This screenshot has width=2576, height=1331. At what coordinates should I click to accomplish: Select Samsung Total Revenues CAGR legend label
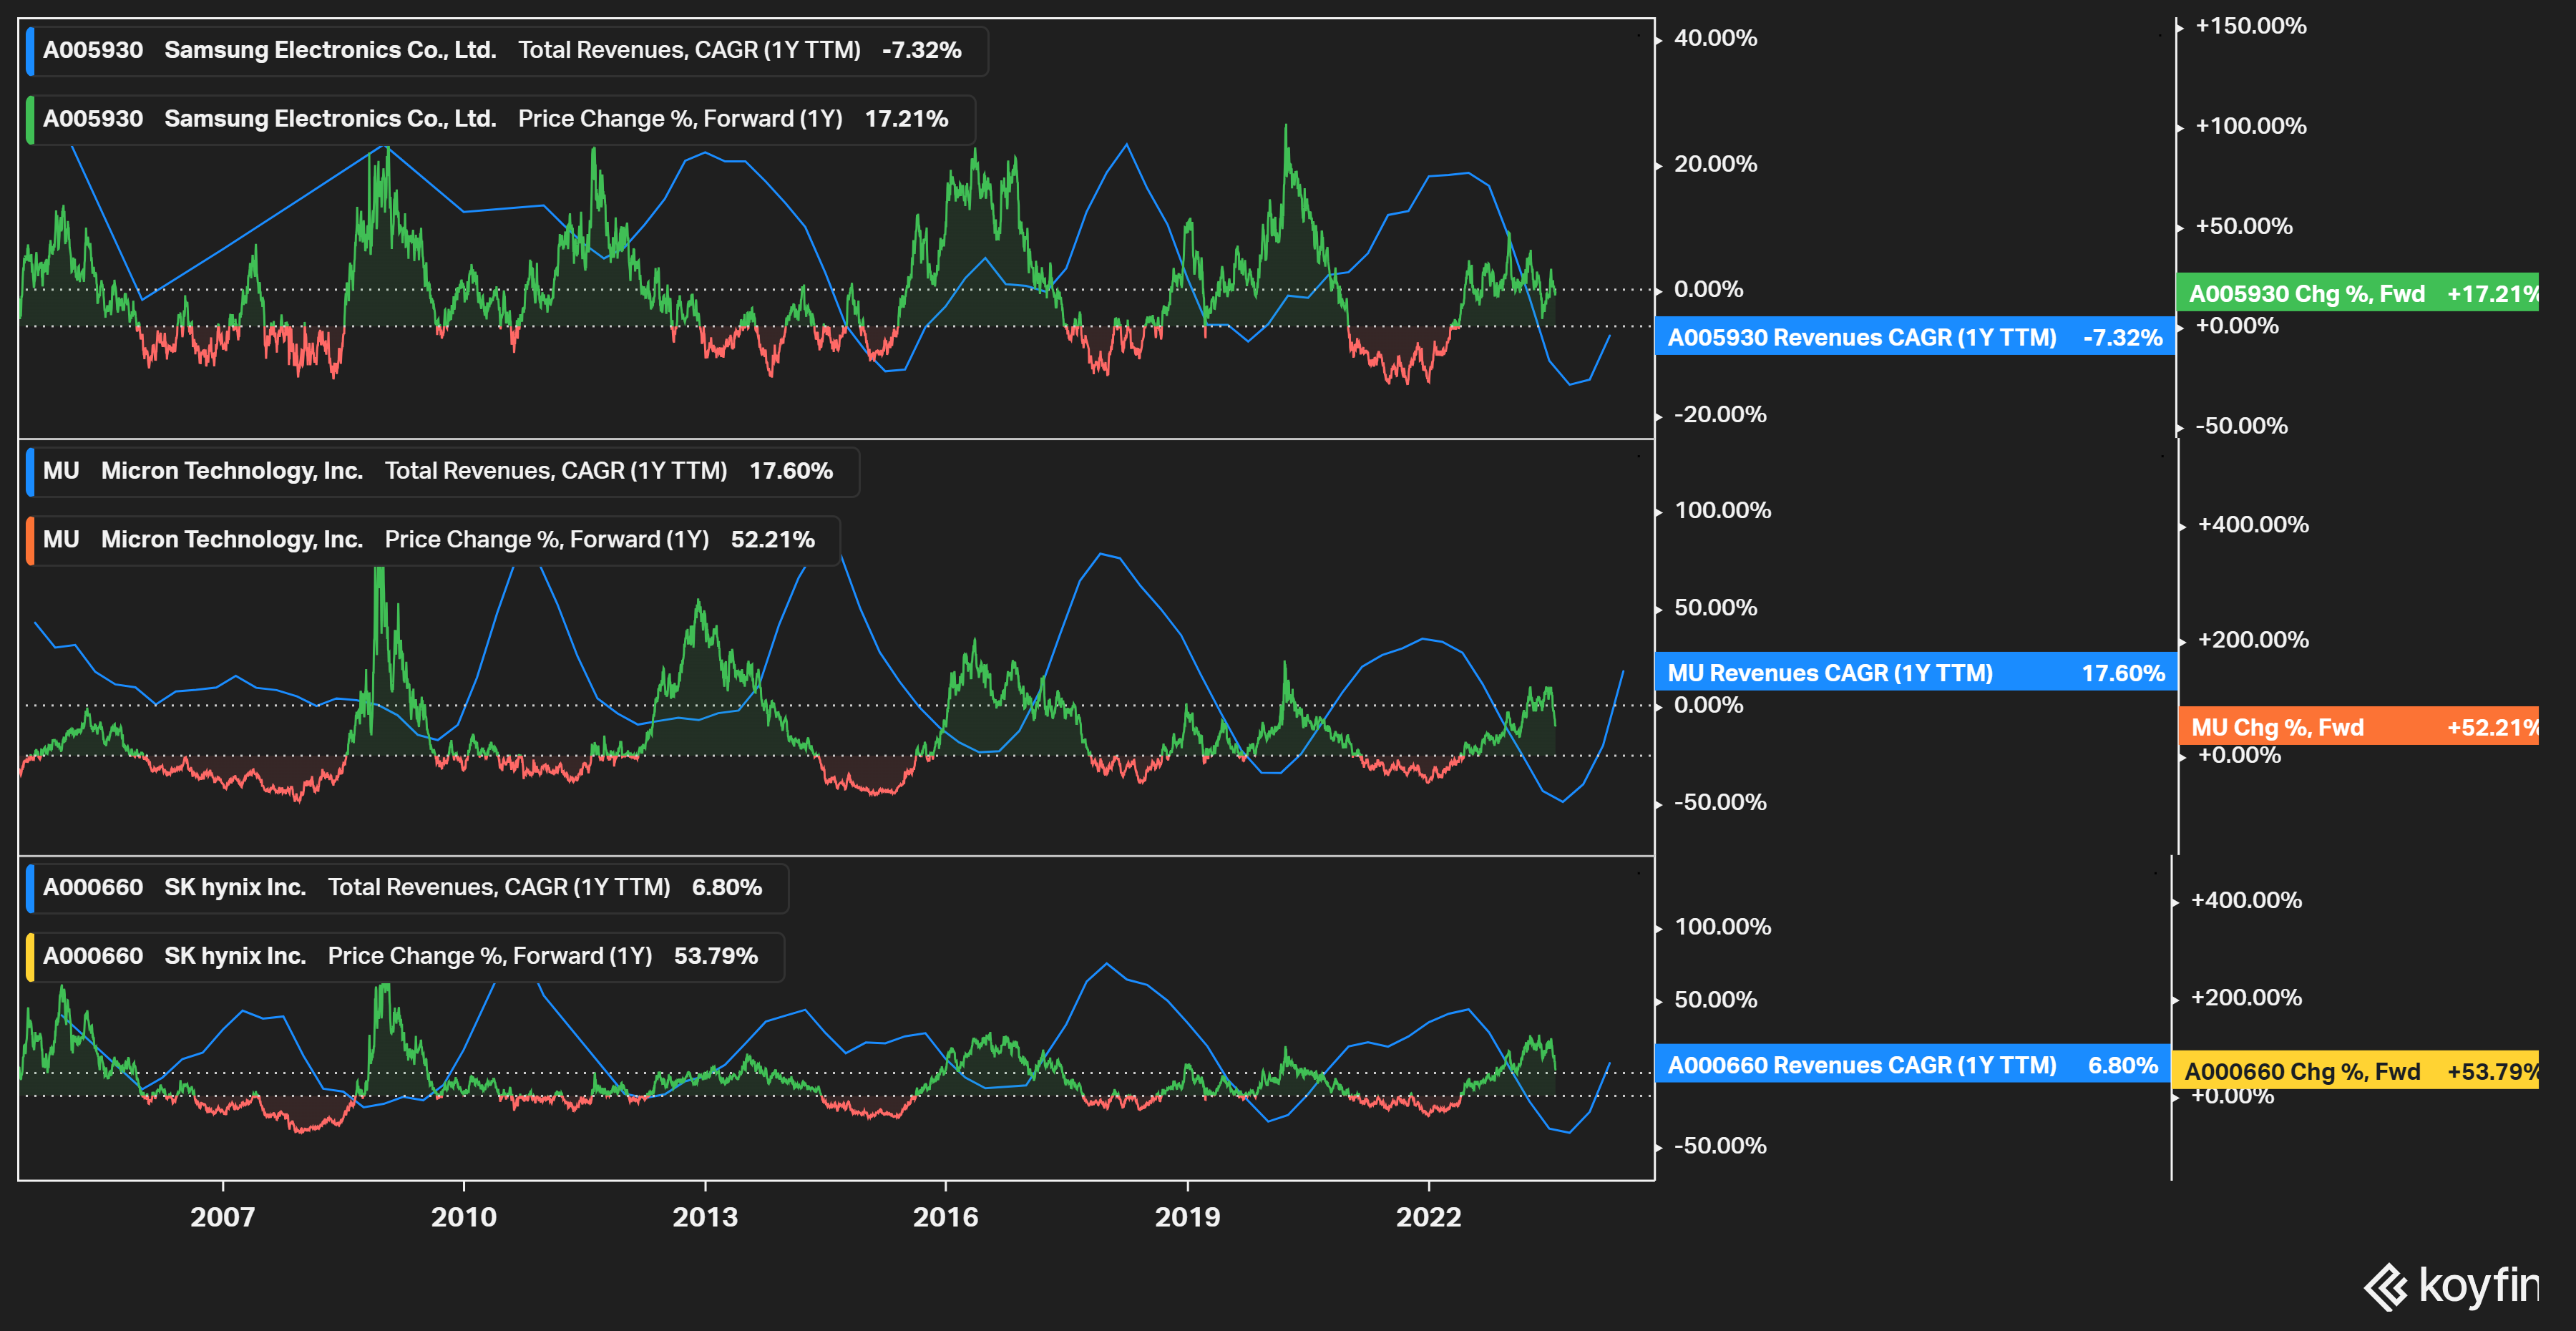point(507,51)
